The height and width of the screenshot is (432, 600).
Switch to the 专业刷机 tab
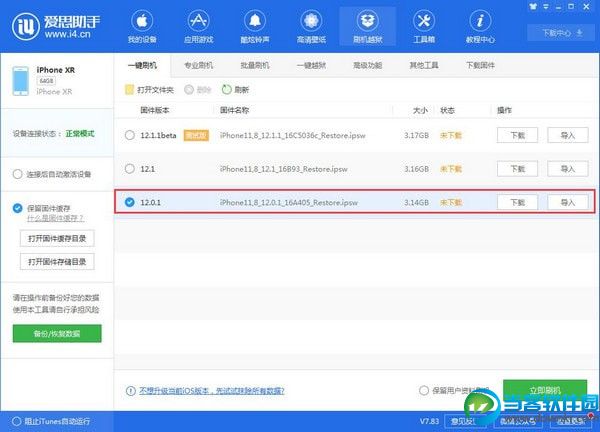(198, 65)
